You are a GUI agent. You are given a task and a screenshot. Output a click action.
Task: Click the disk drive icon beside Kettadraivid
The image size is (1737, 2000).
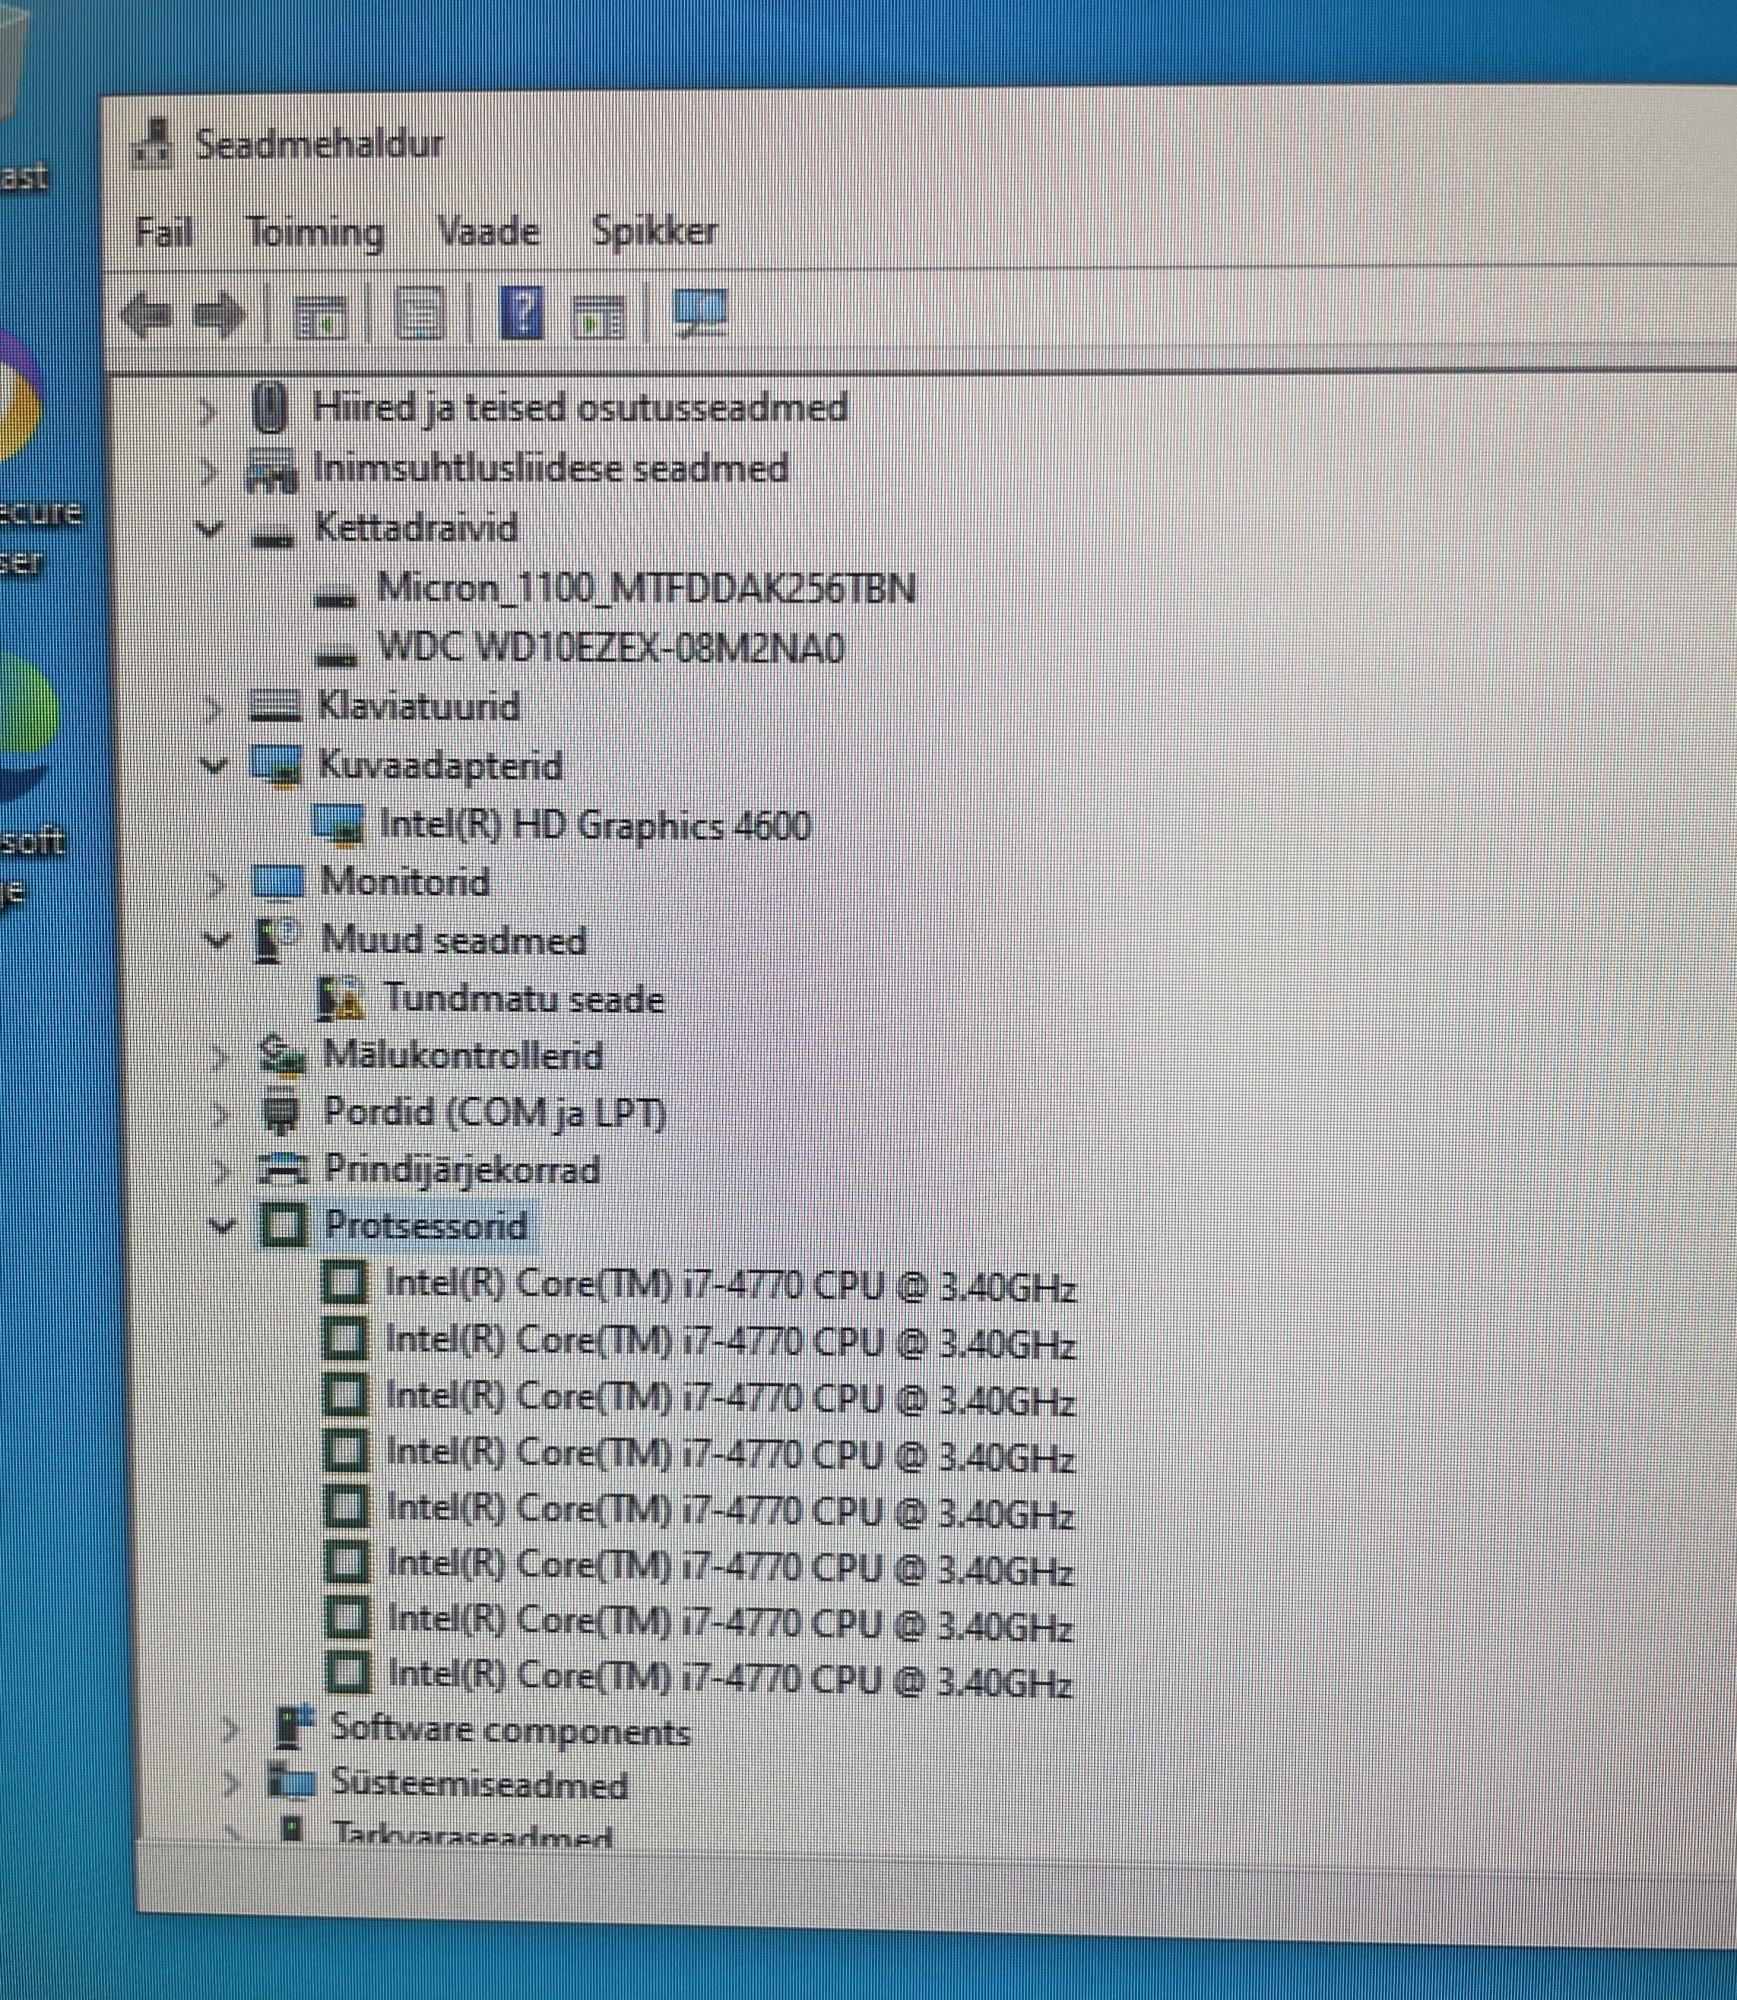click(273, 538)
